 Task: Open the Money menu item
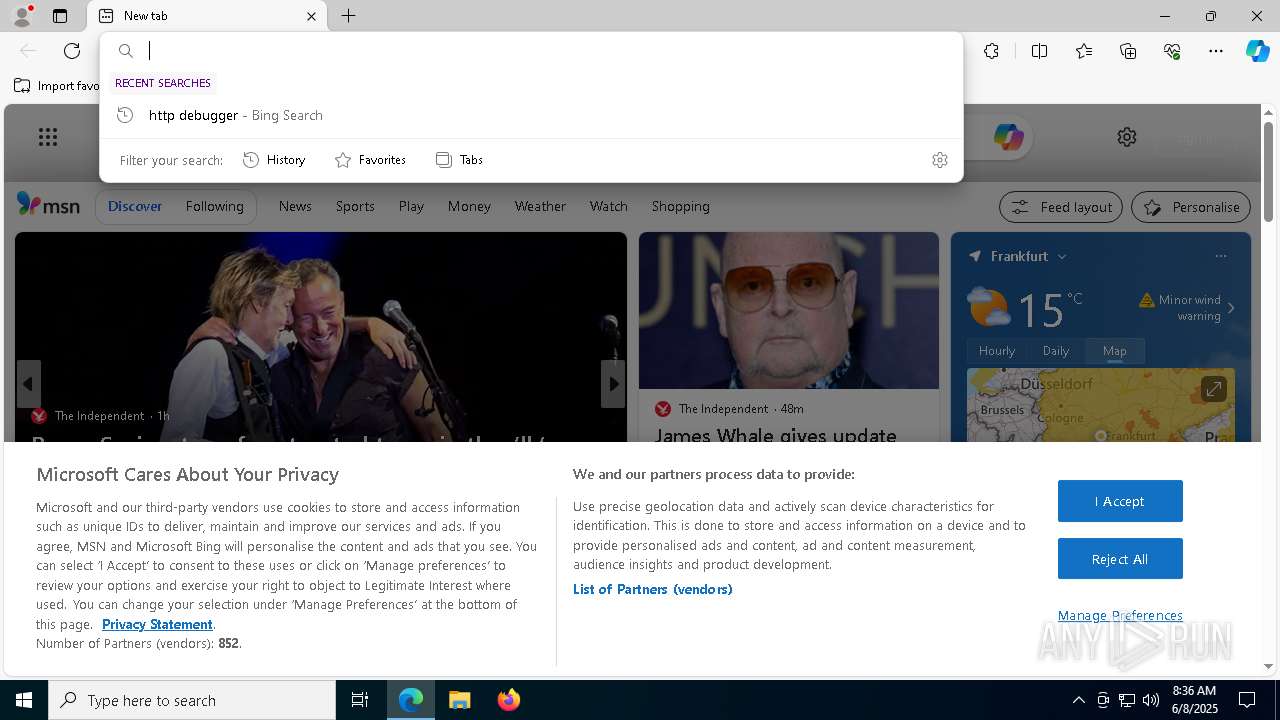pos(469,206)
